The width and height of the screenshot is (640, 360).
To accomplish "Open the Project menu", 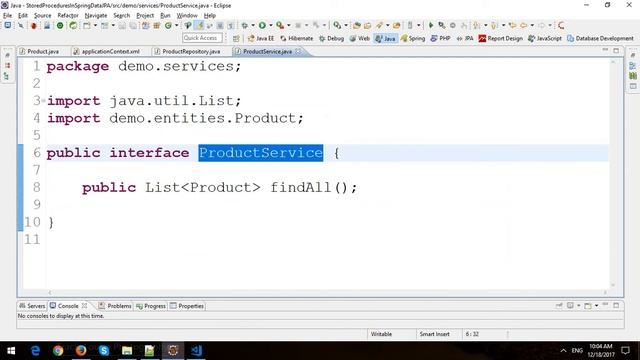I will coord(145,16).
